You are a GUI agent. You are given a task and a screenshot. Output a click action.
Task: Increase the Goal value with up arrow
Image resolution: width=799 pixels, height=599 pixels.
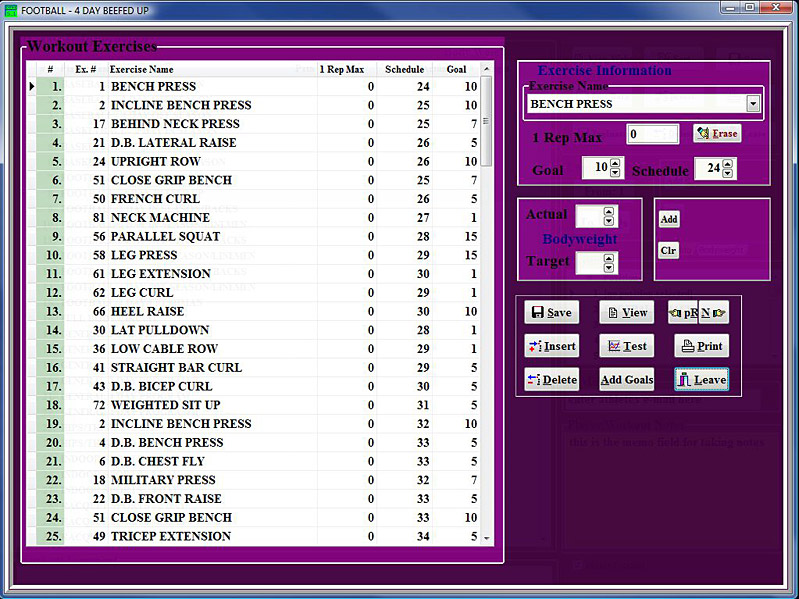615,164
